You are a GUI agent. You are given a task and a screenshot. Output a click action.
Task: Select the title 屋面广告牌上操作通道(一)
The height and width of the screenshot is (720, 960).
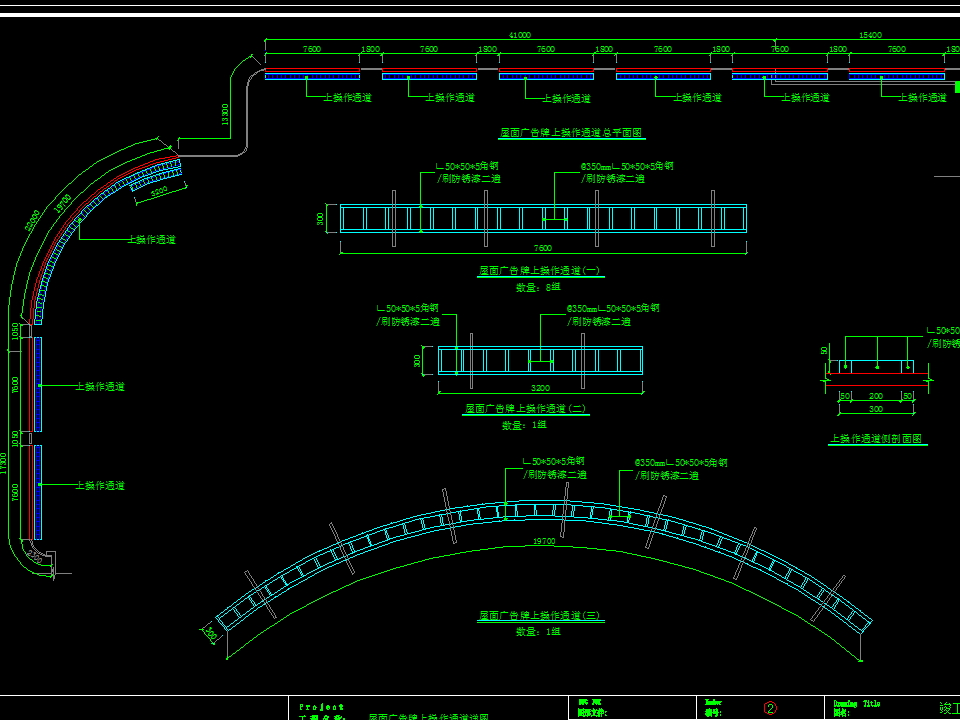tap(541, 271)
